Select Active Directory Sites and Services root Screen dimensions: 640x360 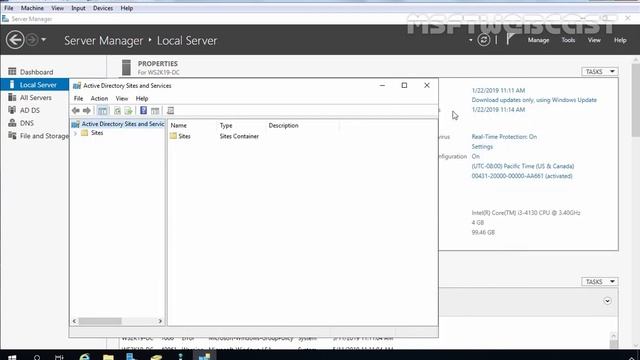tap(123, 124)
